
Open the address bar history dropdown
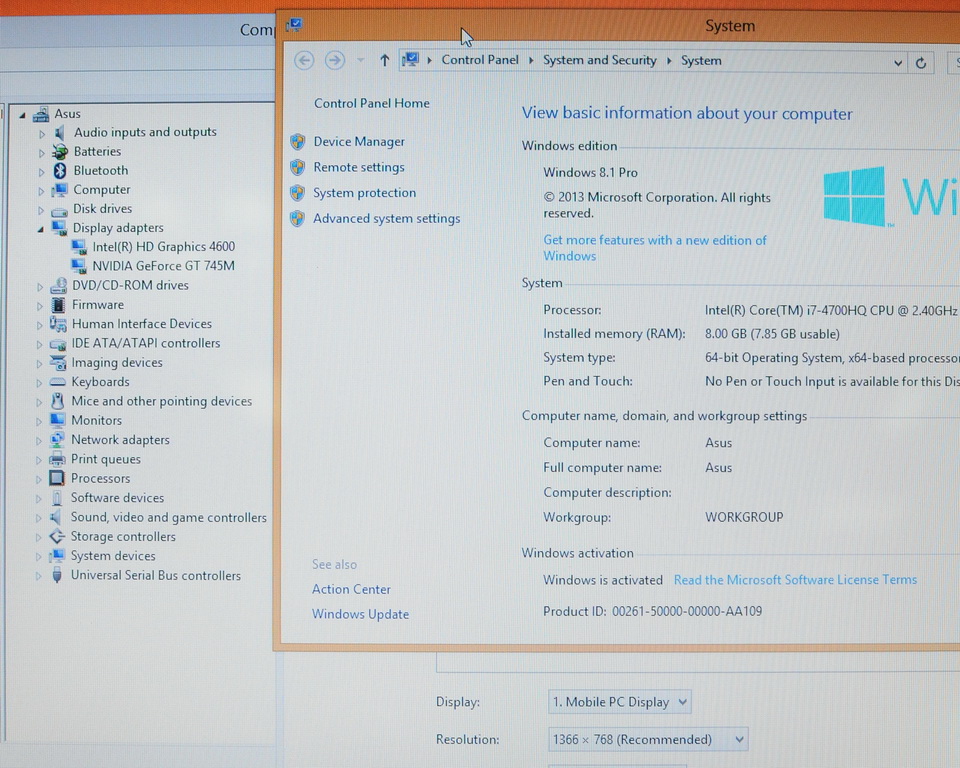898,62
